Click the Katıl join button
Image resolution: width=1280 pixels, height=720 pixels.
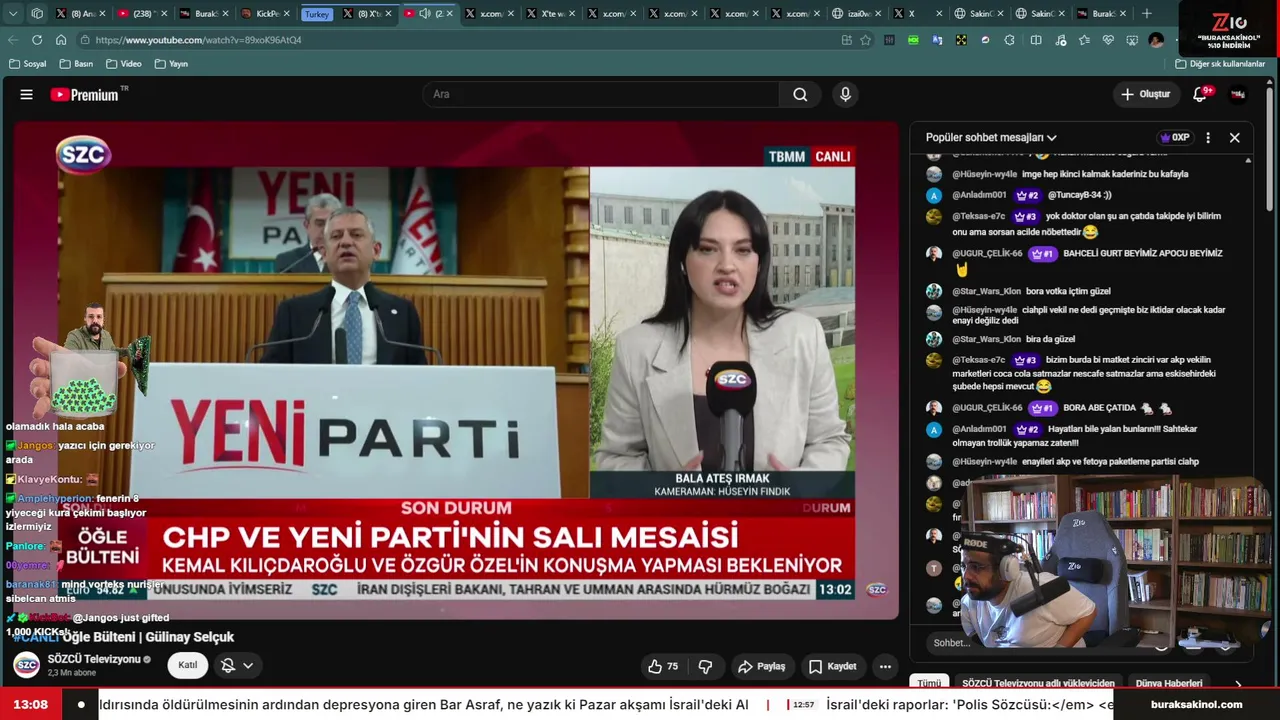click(x=188, y=665)
